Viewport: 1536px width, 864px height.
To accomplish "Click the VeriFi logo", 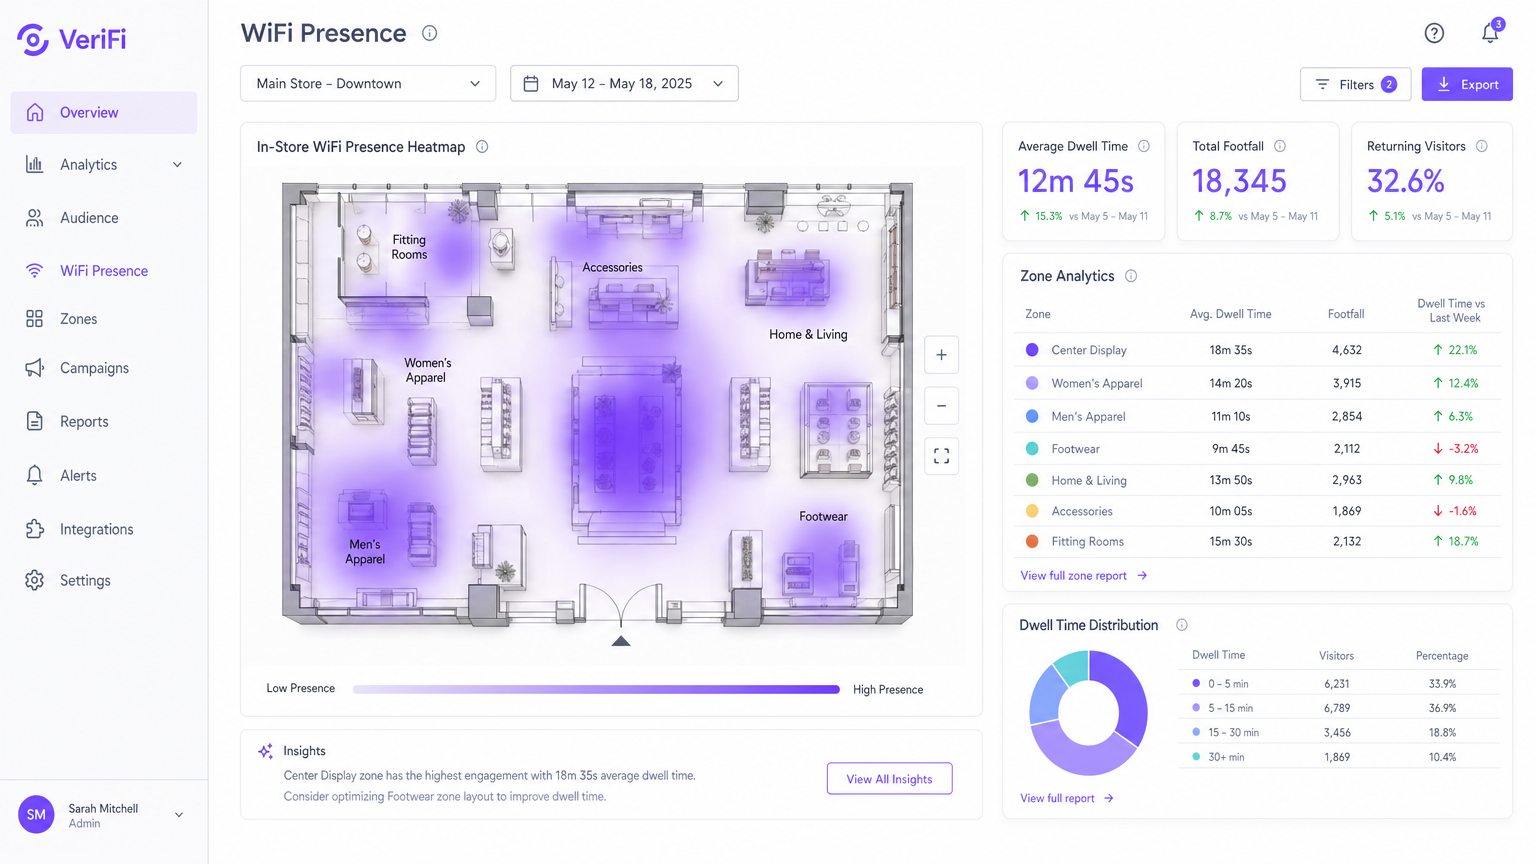I will pos(70,39).
